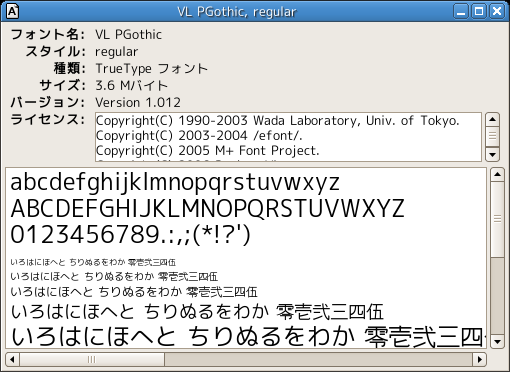Click the font name value VL PGothic
Screen dimensions: 510x372
128,35
